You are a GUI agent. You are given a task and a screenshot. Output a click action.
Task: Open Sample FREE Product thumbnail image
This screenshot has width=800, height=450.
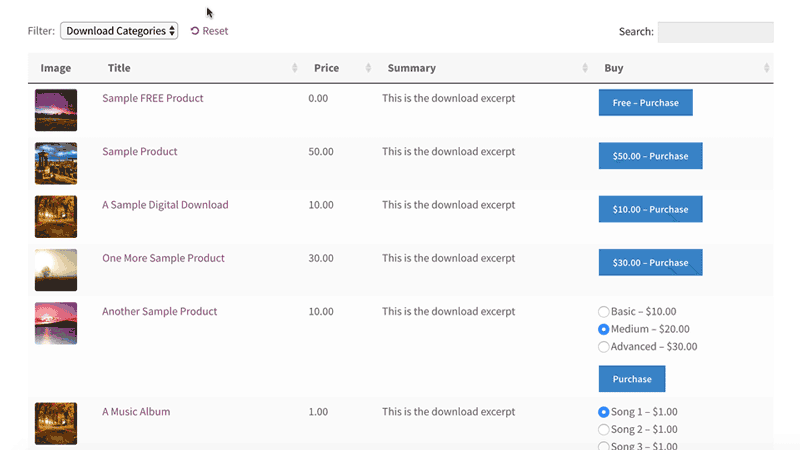[x=56, y=110]
